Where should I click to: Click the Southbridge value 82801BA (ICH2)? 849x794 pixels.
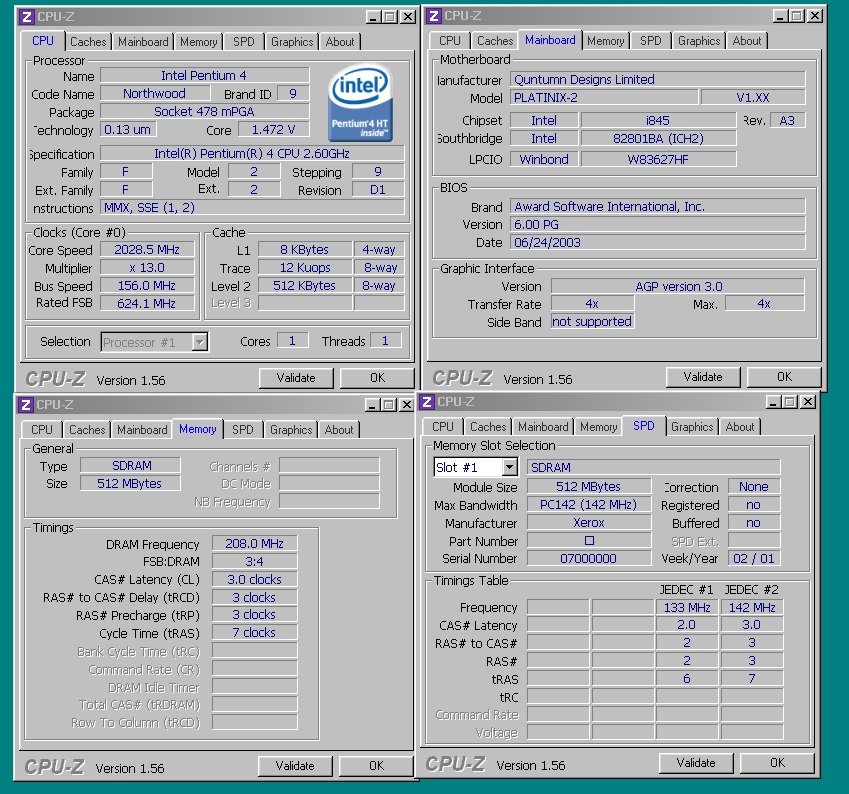(x=658, y=139)
